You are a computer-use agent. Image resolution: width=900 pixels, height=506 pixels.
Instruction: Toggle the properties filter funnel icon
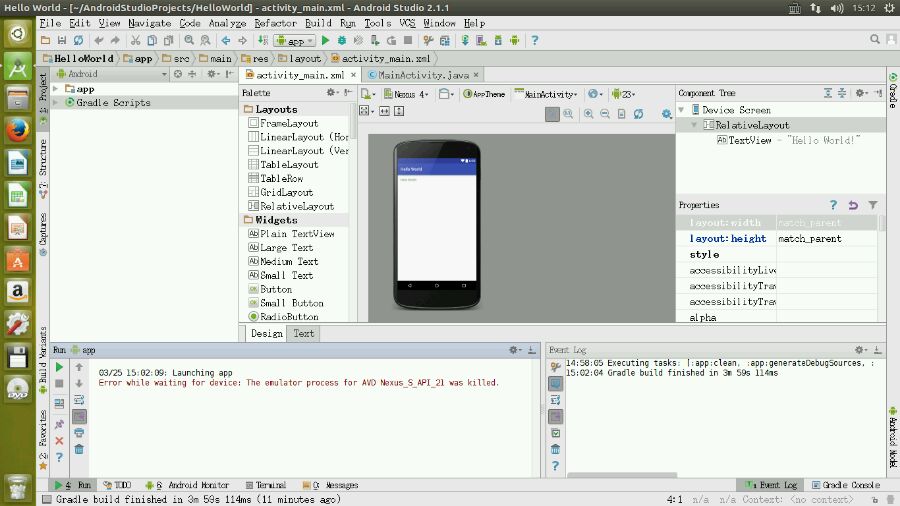click(x=873, y=205)
